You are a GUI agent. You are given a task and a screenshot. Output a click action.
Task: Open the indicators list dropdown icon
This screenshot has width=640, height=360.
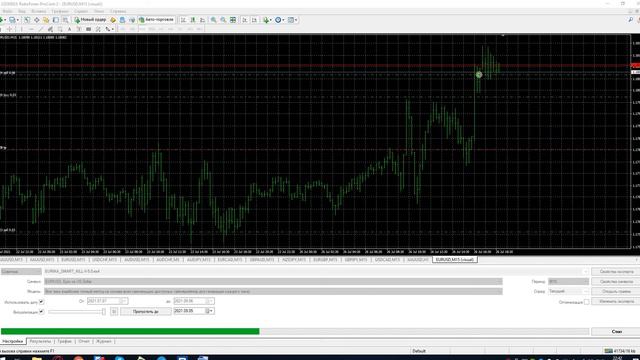point(267,20)
